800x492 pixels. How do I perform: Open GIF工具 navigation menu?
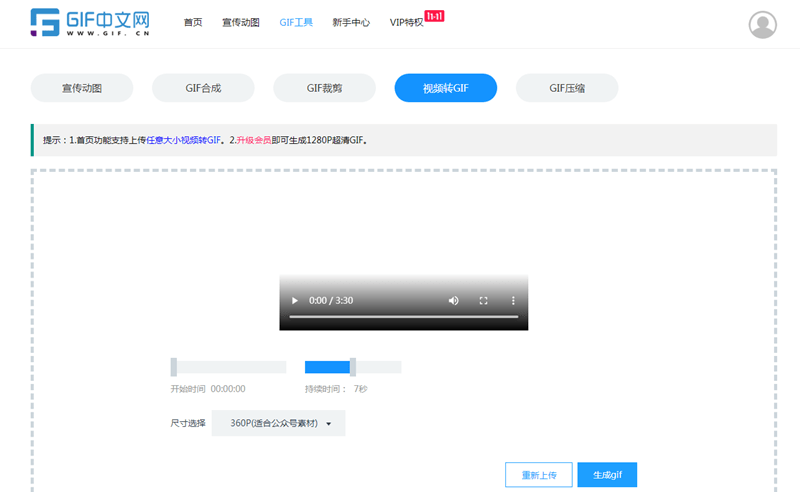click(x=296, y=22)
